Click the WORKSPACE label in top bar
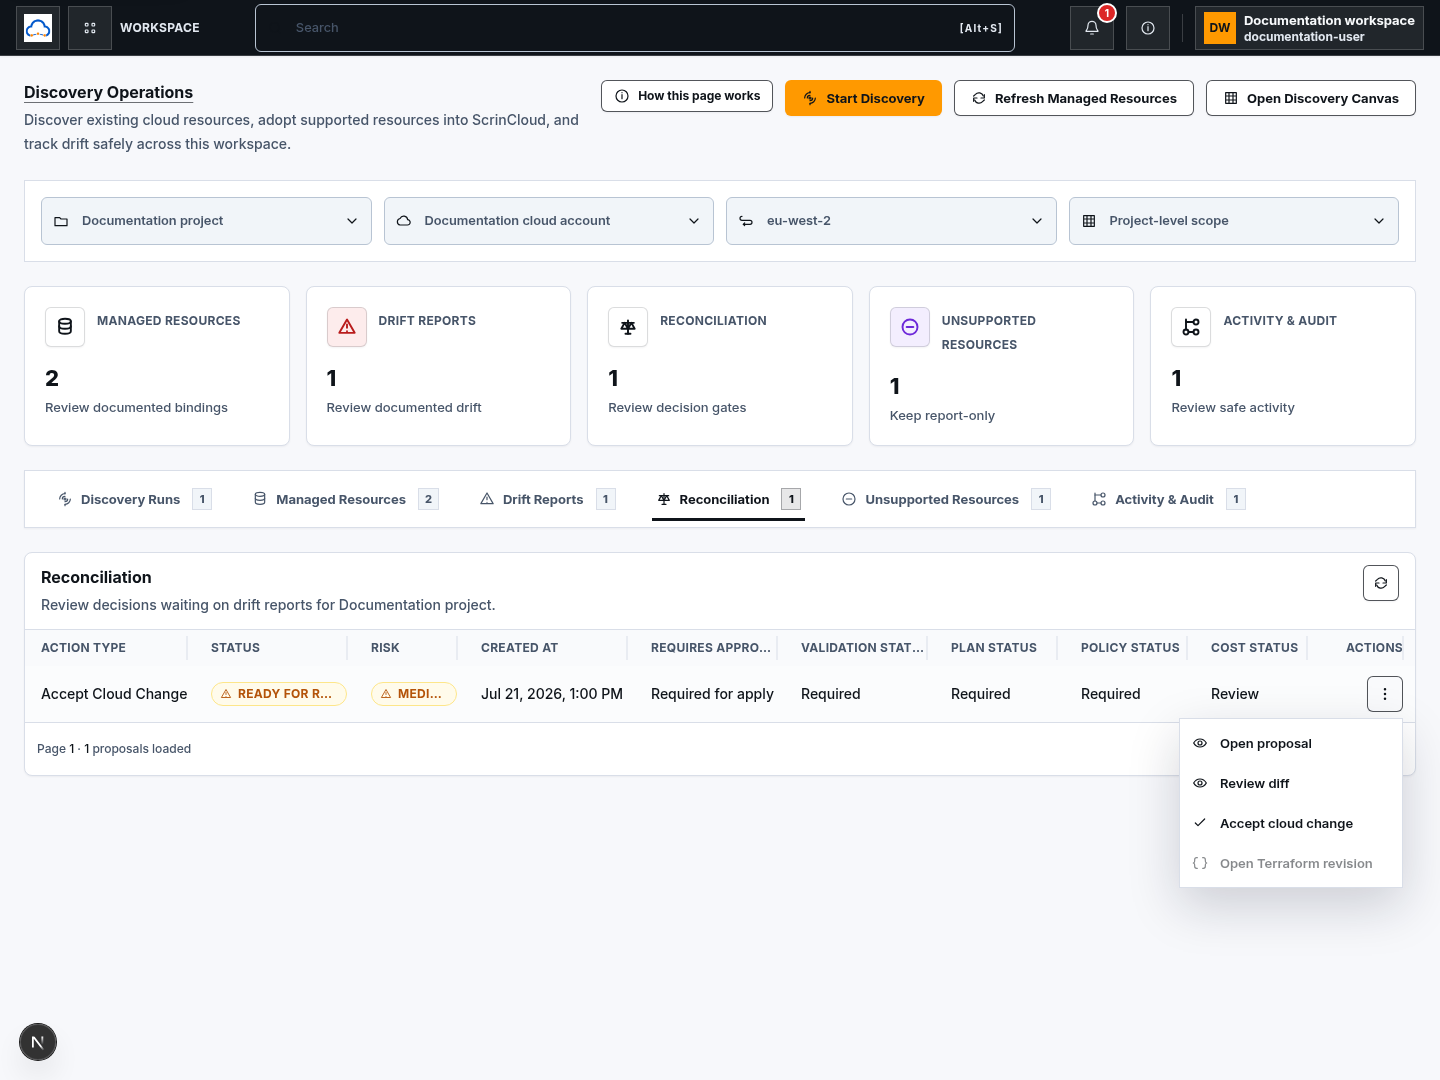Image resolution: width=1440 pixels, height=1080 pixels. [x=160, y=28]
